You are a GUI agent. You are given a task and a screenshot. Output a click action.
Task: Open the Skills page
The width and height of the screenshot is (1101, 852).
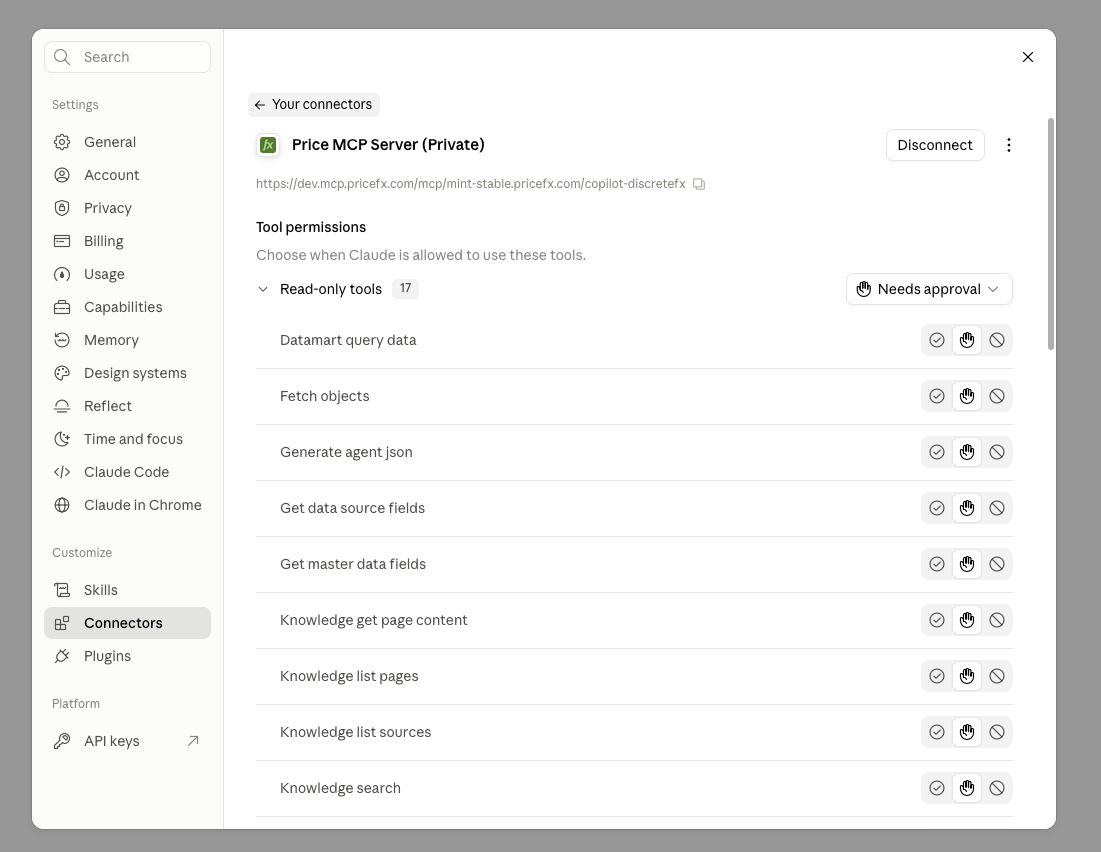127,590
